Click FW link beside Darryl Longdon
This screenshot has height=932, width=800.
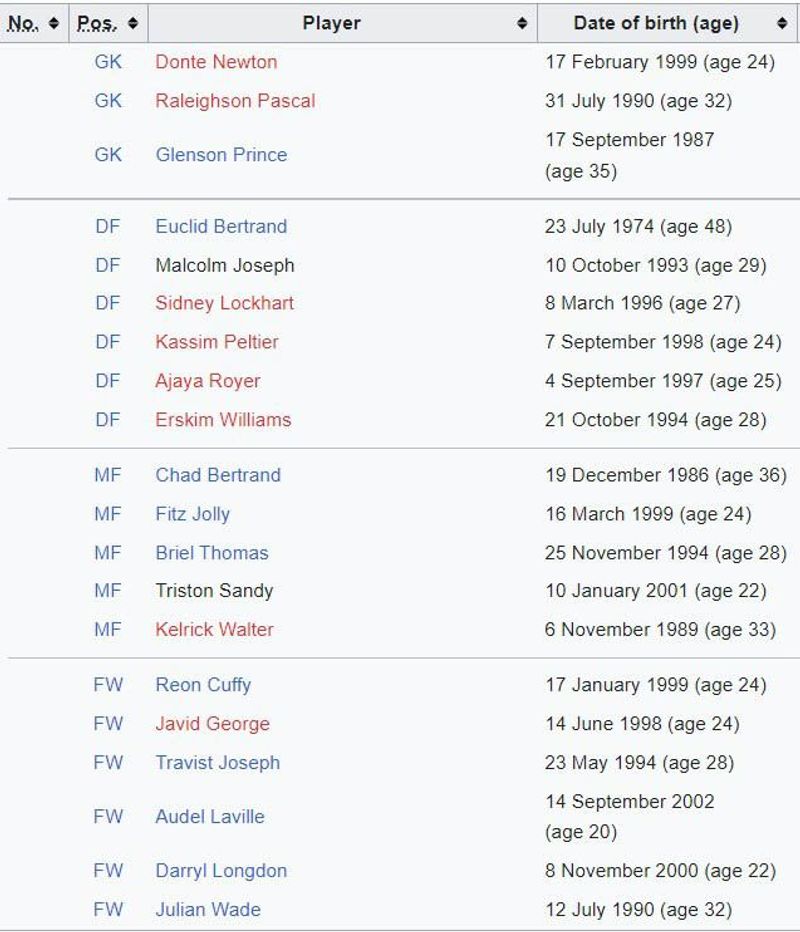pos(108,871)
